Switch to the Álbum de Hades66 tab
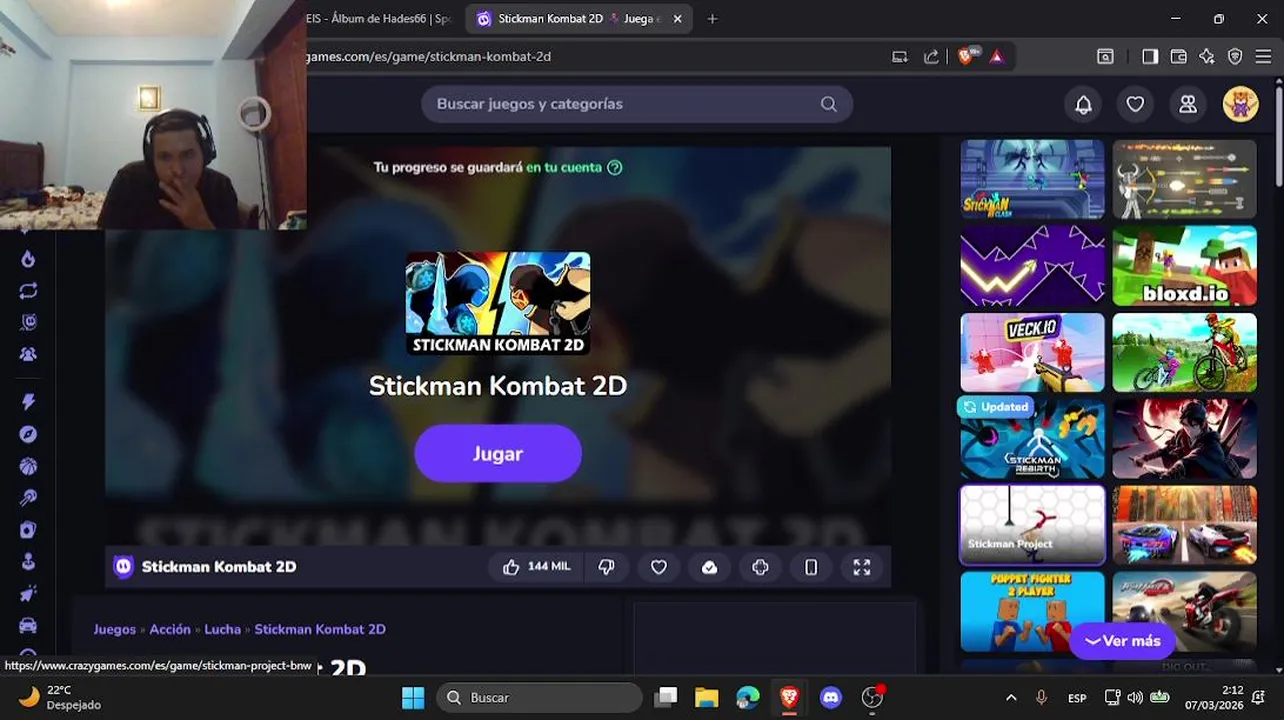This screenshot has width=1284, height=720. [379, 19]
